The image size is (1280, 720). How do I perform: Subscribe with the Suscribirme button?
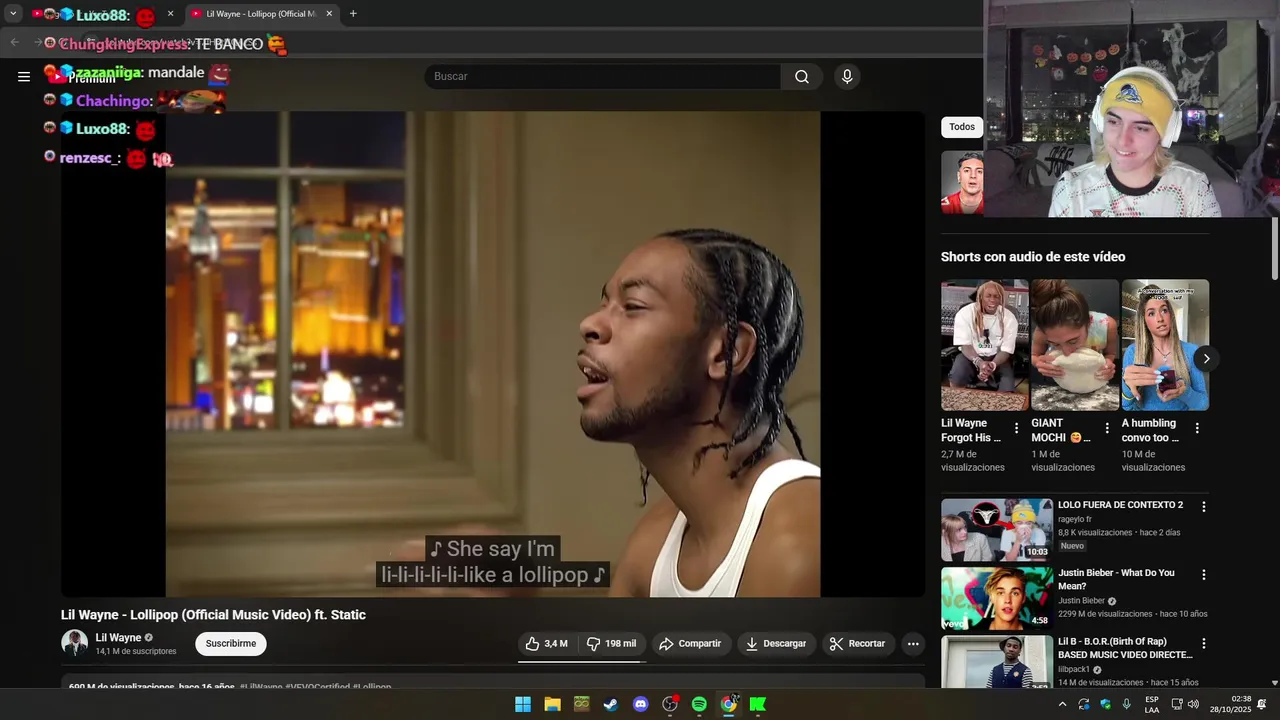[231, 644]
